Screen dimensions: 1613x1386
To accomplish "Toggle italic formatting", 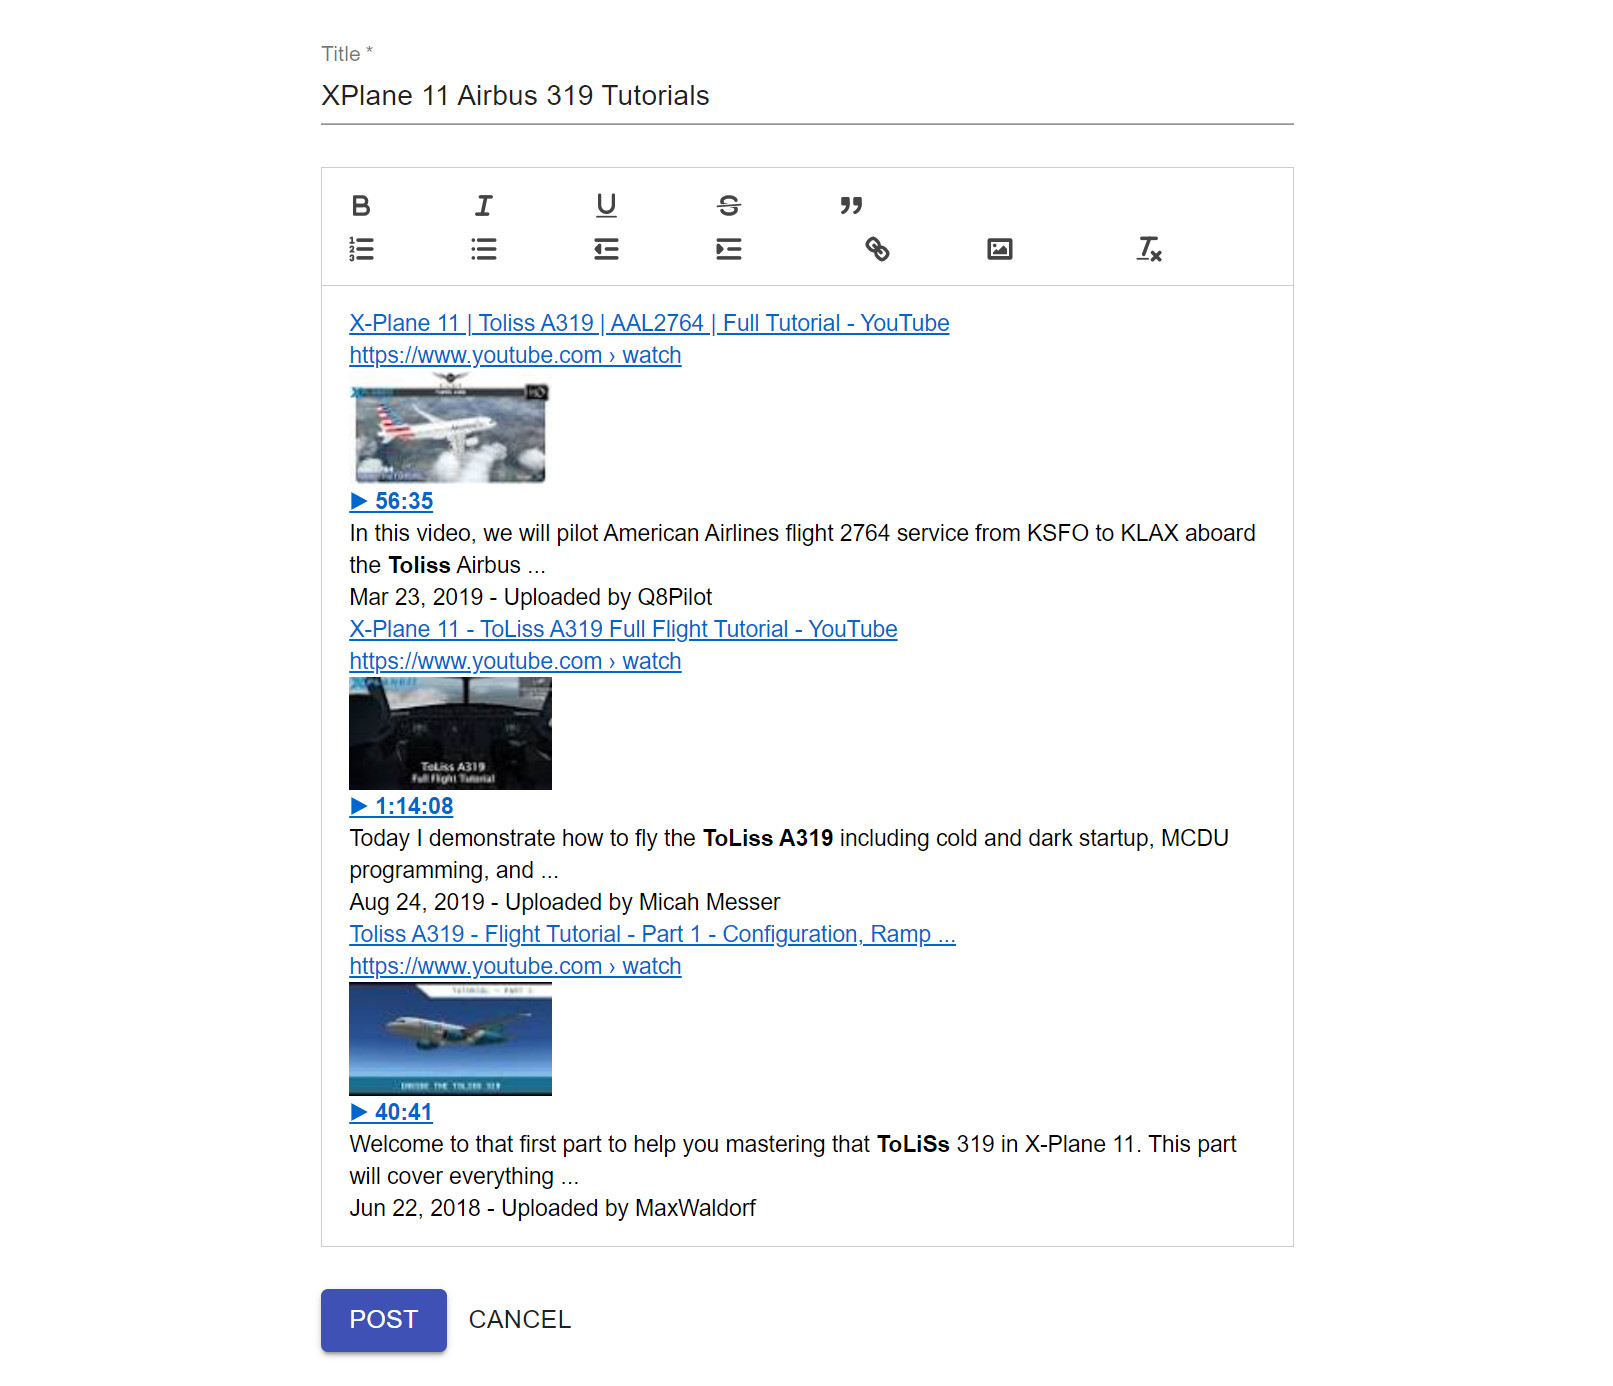I will pos(484,206).
